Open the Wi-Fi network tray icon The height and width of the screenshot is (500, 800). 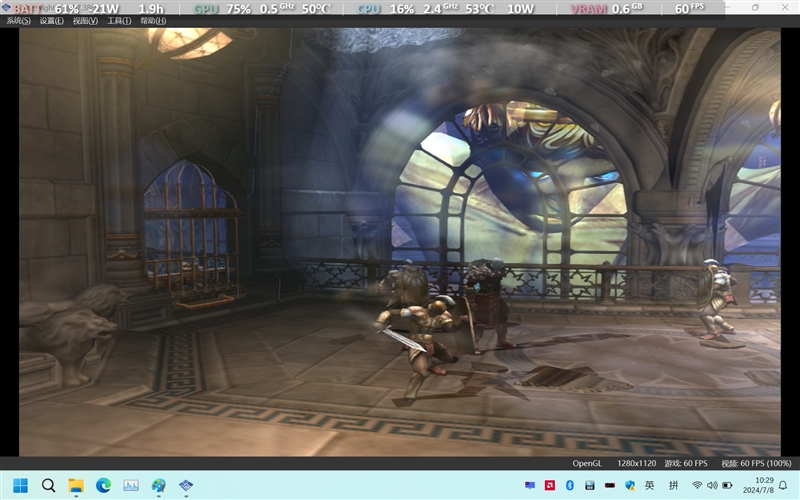(x=697, y=485)
